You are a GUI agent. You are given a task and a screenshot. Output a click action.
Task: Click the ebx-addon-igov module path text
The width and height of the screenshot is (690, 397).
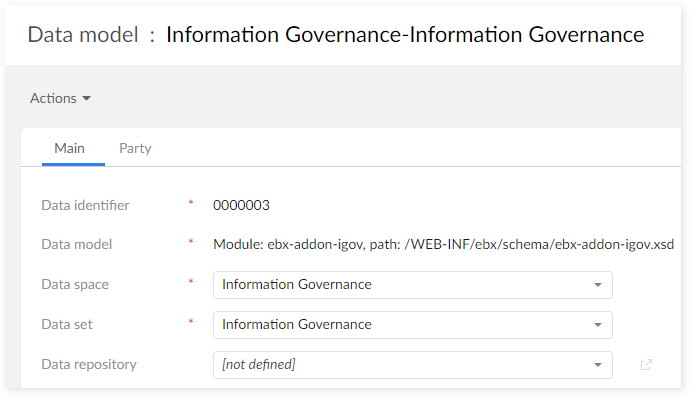click(443, 244)
